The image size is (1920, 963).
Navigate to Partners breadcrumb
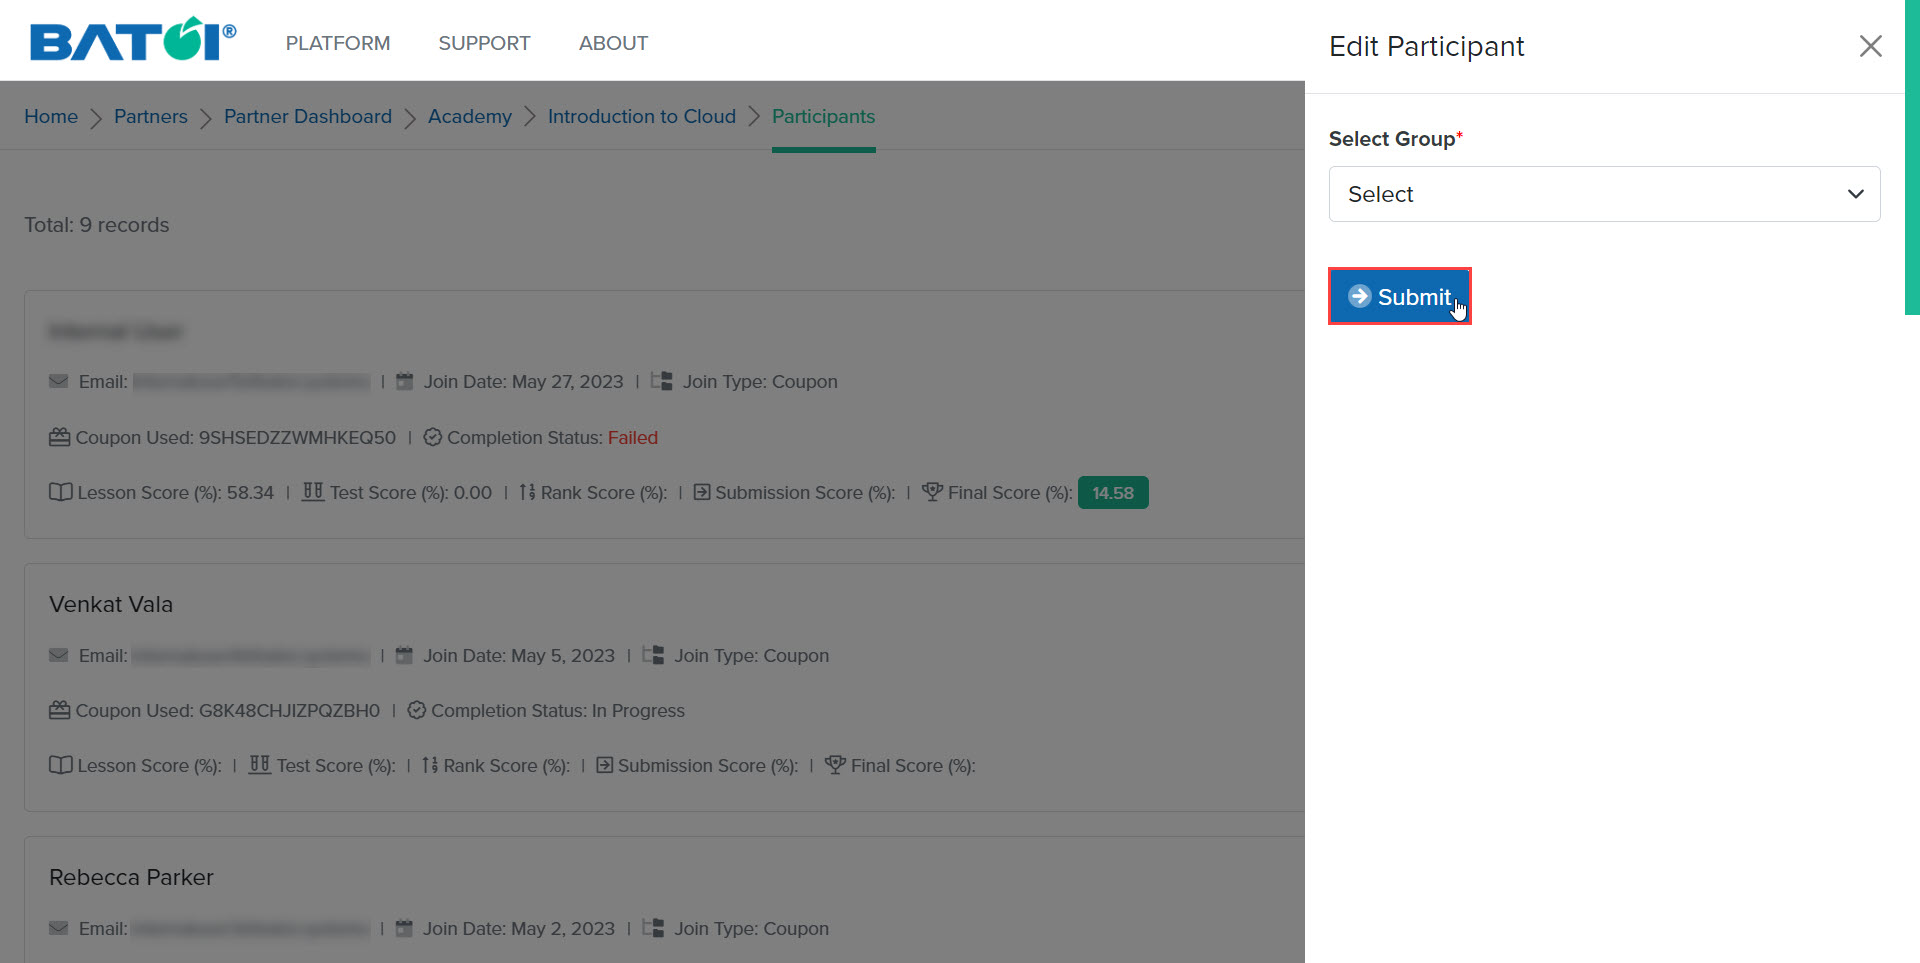pos(151,116)
